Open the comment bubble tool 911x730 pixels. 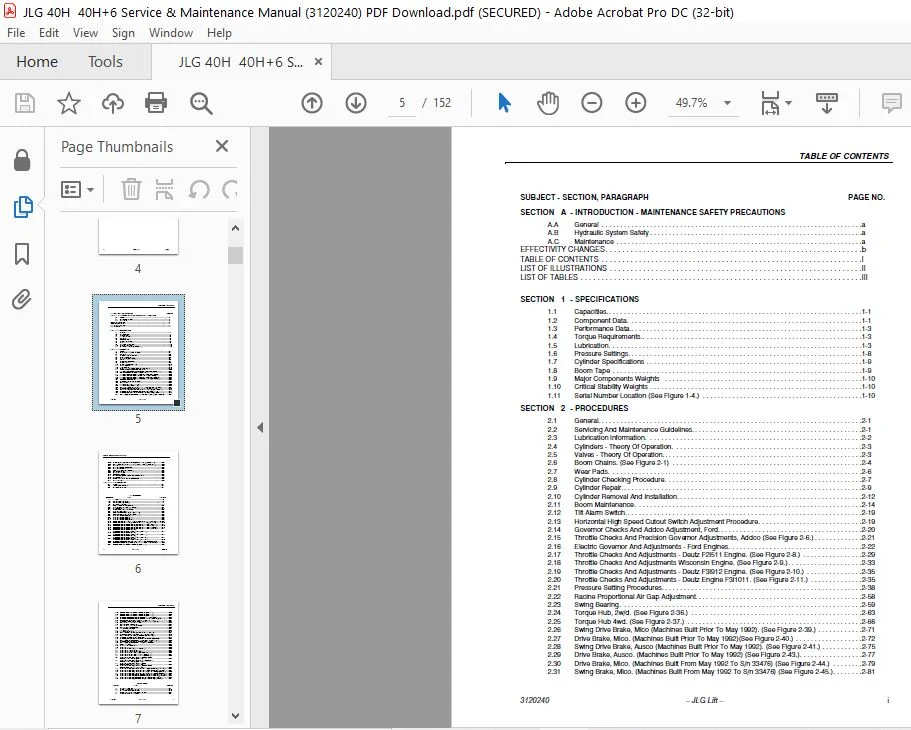tap(891, 103)
